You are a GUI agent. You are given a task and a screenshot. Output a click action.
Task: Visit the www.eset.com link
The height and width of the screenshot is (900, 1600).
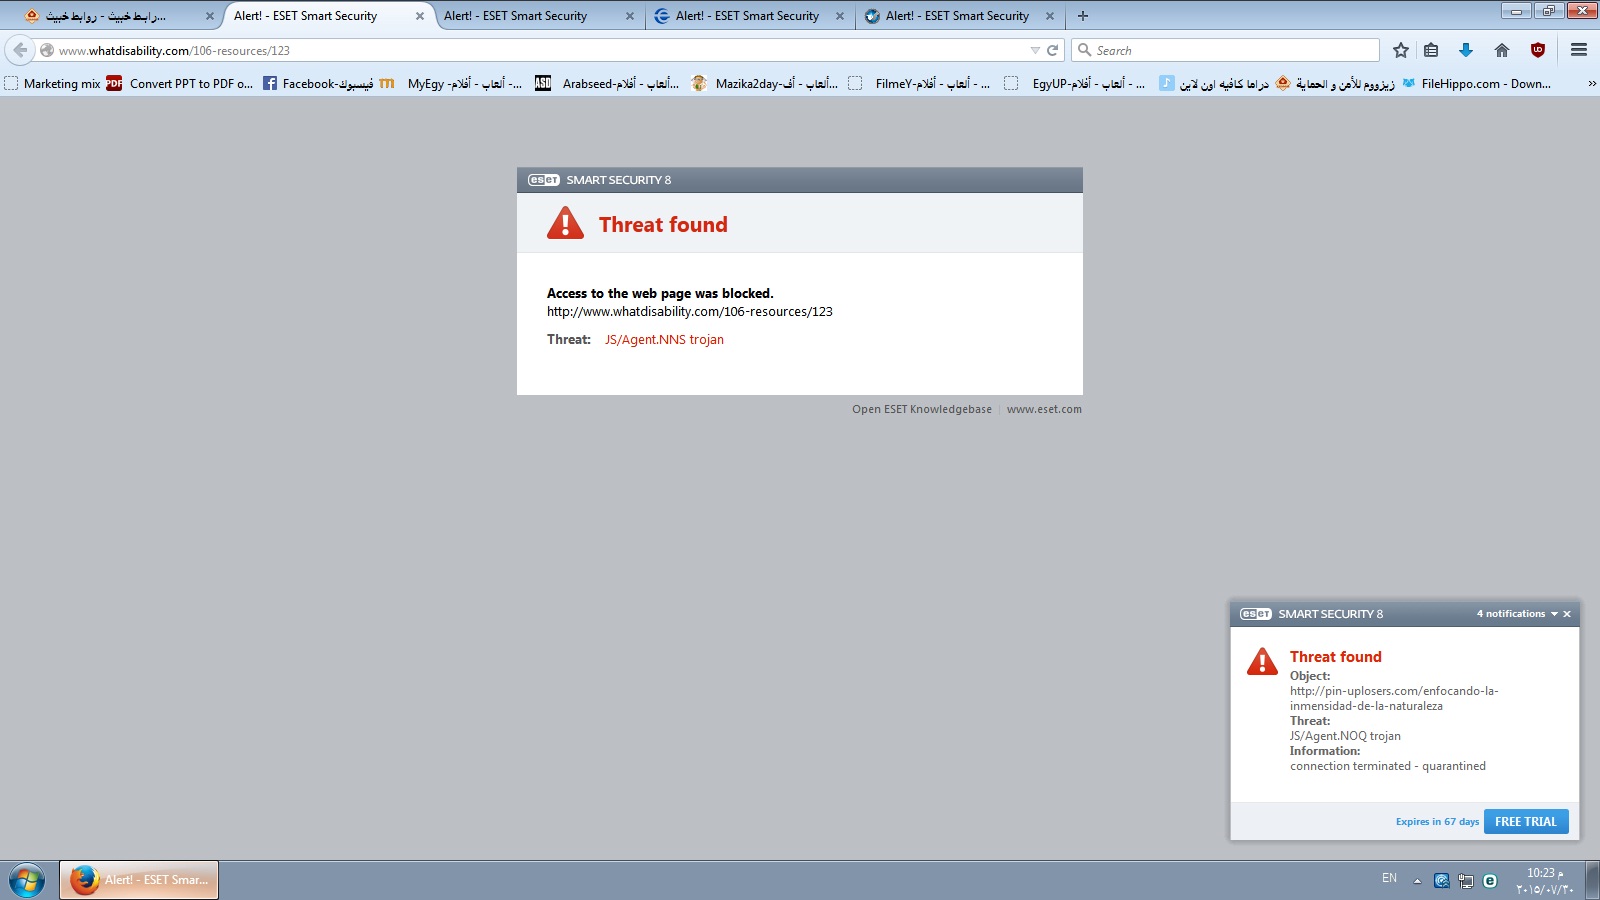pyautogui.click(x=1044, y=409)
